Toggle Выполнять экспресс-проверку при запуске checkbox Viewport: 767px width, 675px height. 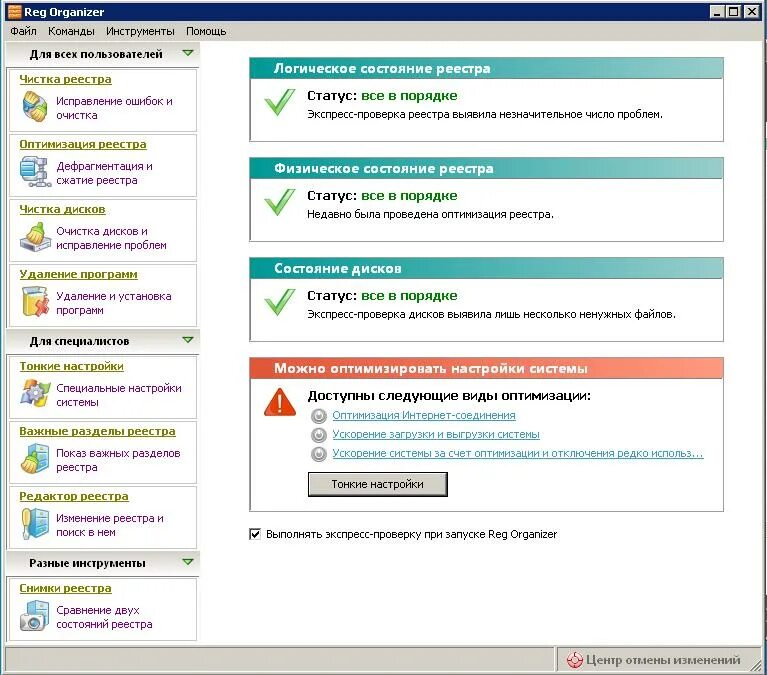(x=255, y=534)
